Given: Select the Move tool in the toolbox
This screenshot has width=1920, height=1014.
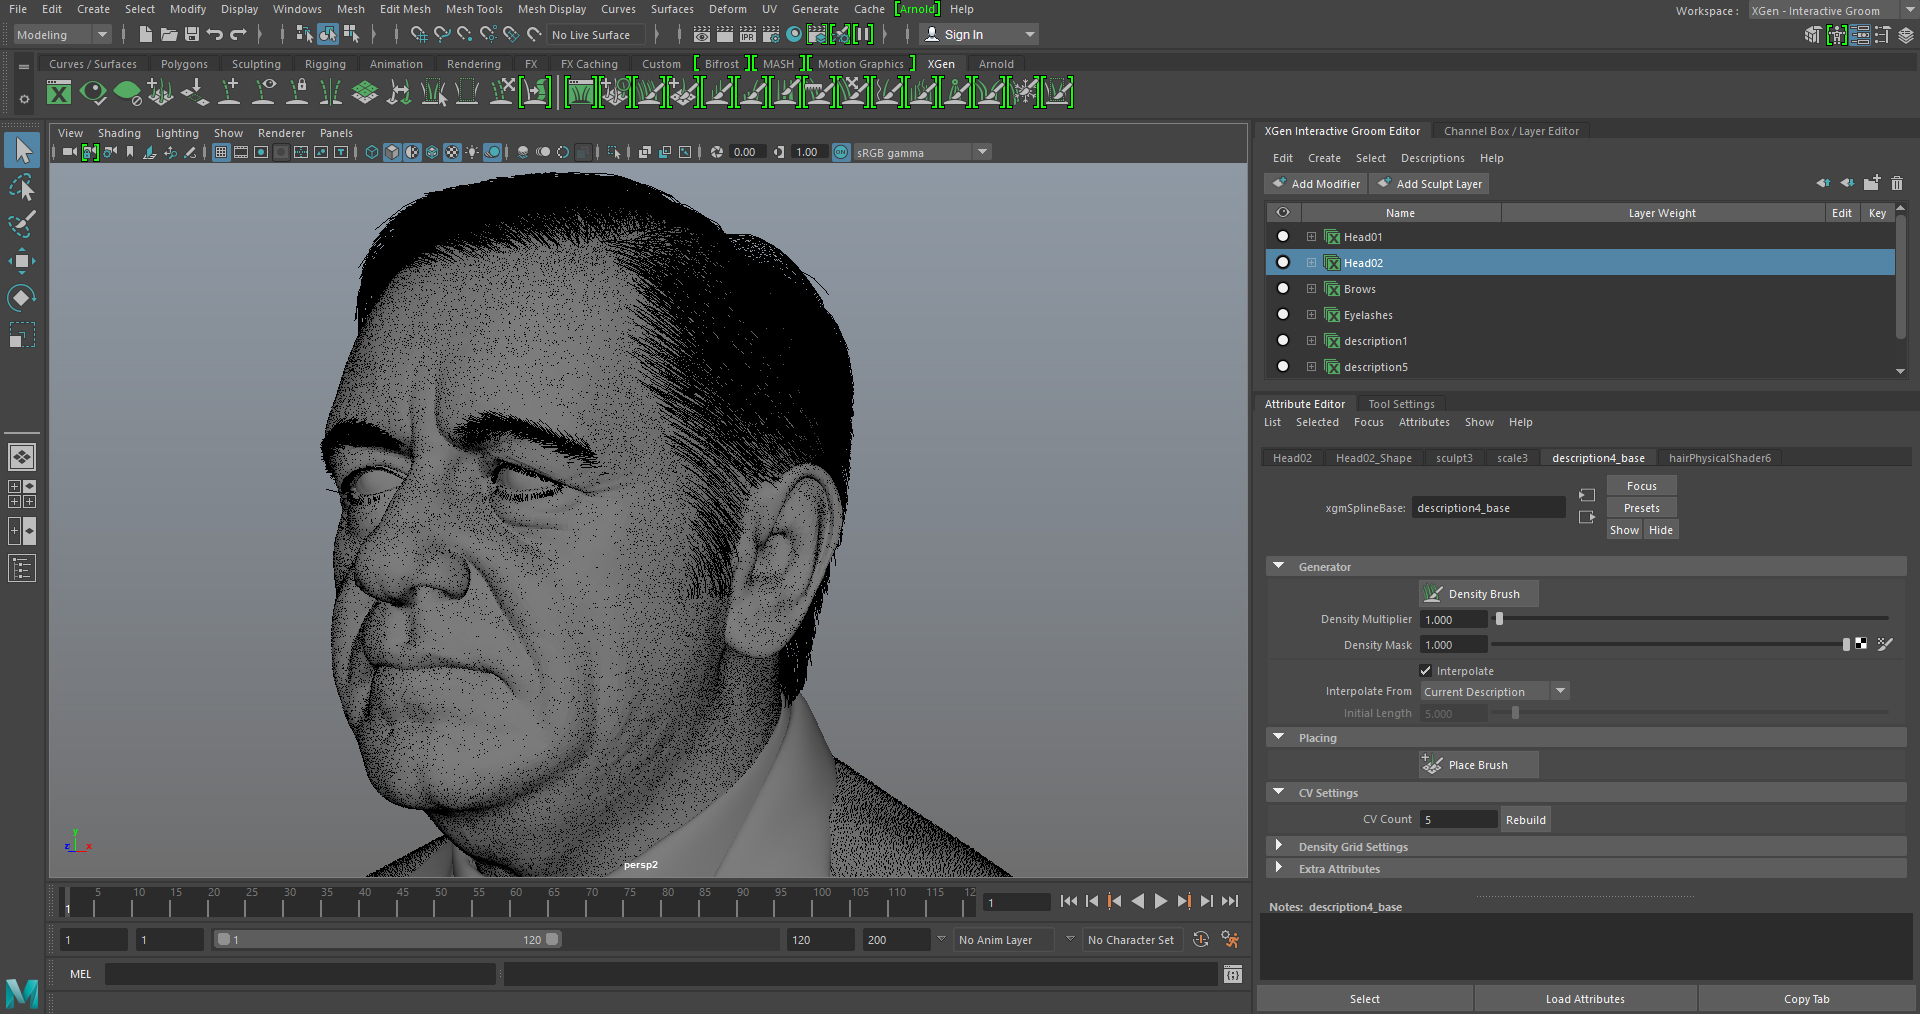Looking at the screenshot, I should (22, 261).
